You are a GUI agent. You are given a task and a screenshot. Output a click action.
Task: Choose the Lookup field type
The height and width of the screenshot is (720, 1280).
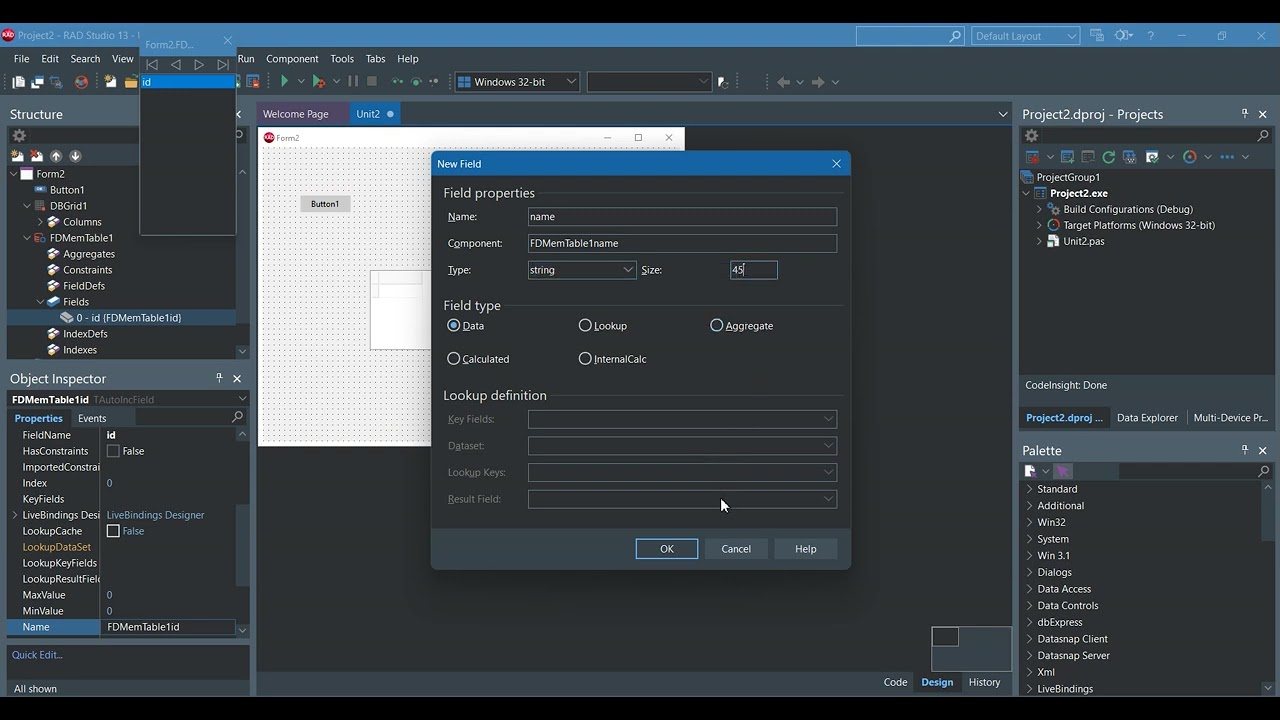pyautogui.click(x=585, y=326)
